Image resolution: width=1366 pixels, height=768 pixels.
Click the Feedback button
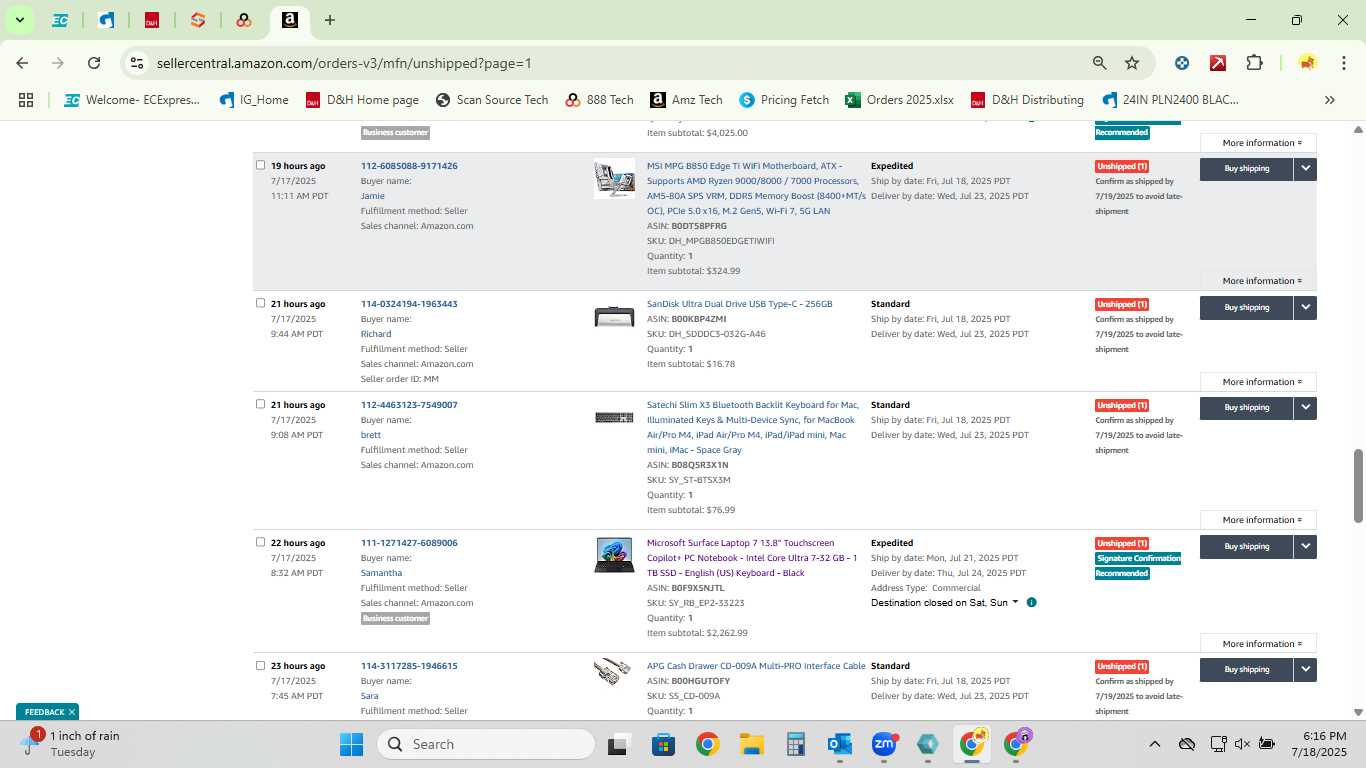(44, 712)
